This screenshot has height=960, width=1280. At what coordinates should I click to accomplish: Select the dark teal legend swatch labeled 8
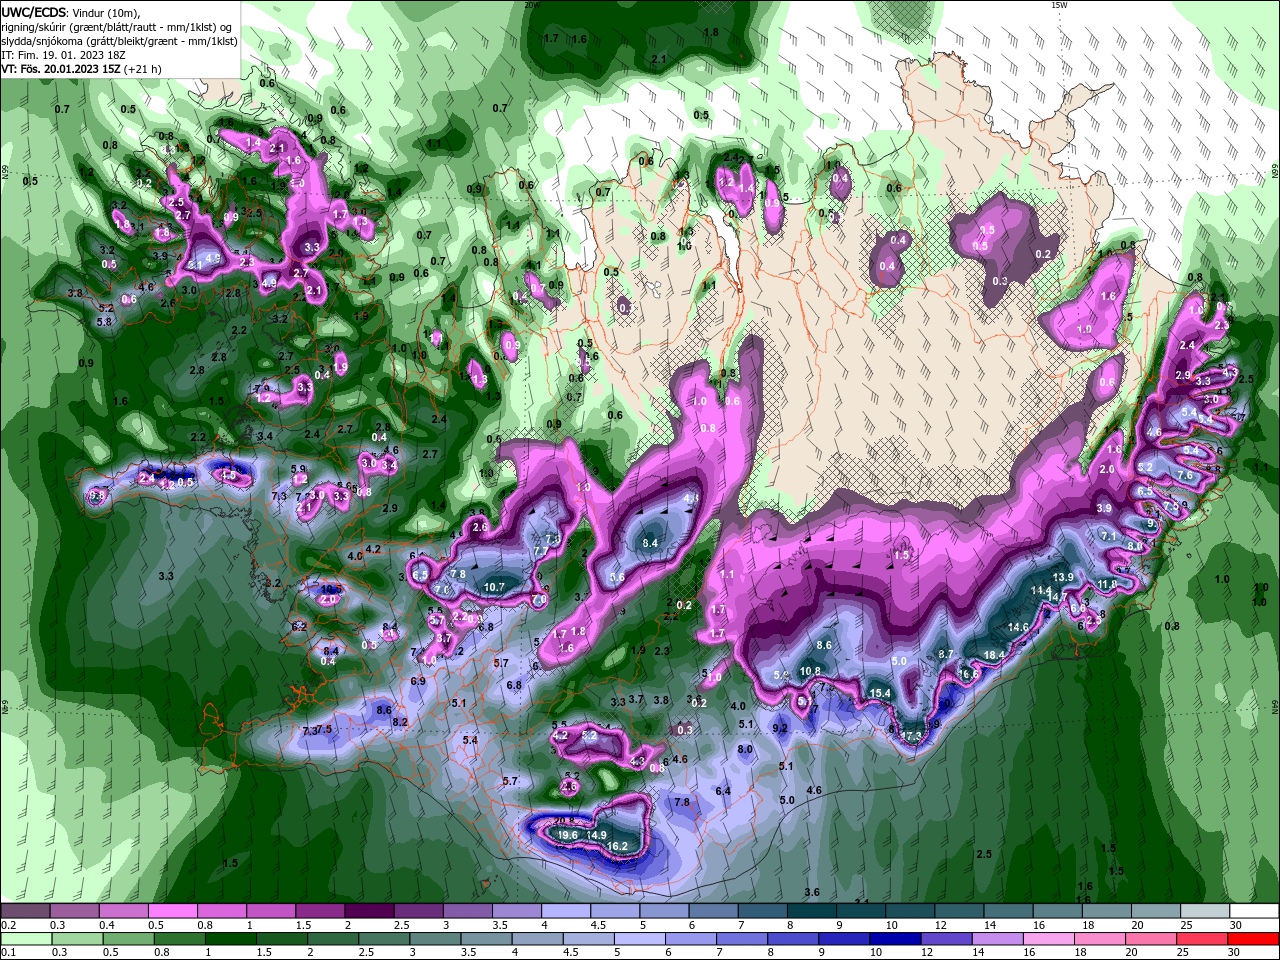click(811, 911)
